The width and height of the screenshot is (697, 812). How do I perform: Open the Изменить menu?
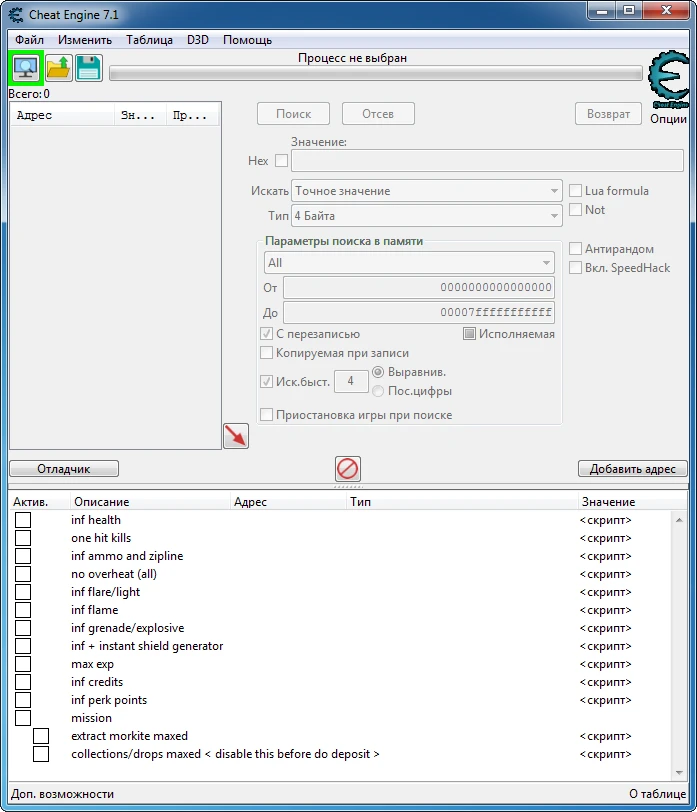click(84, 40)
